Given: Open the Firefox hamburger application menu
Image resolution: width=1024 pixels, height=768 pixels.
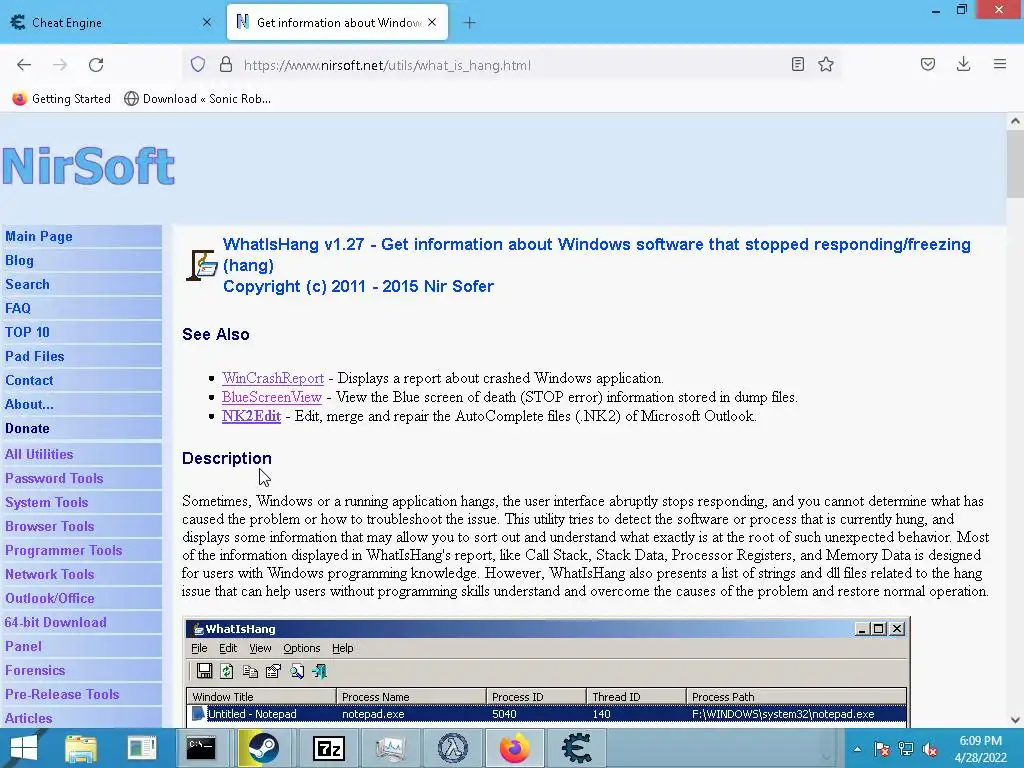Looking at the screenshot, I should tap(1000, 64).
